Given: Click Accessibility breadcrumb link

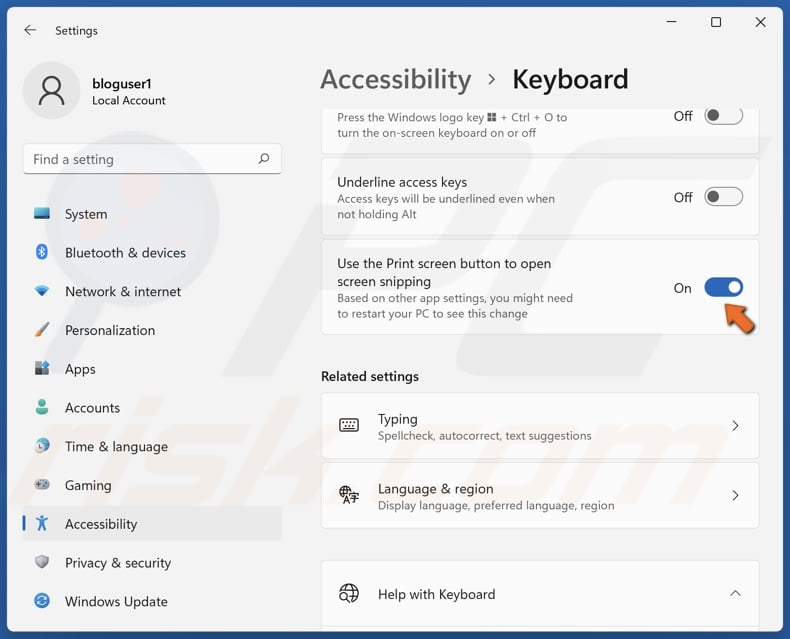Looking at the screenshot, I should pos(396,80).
